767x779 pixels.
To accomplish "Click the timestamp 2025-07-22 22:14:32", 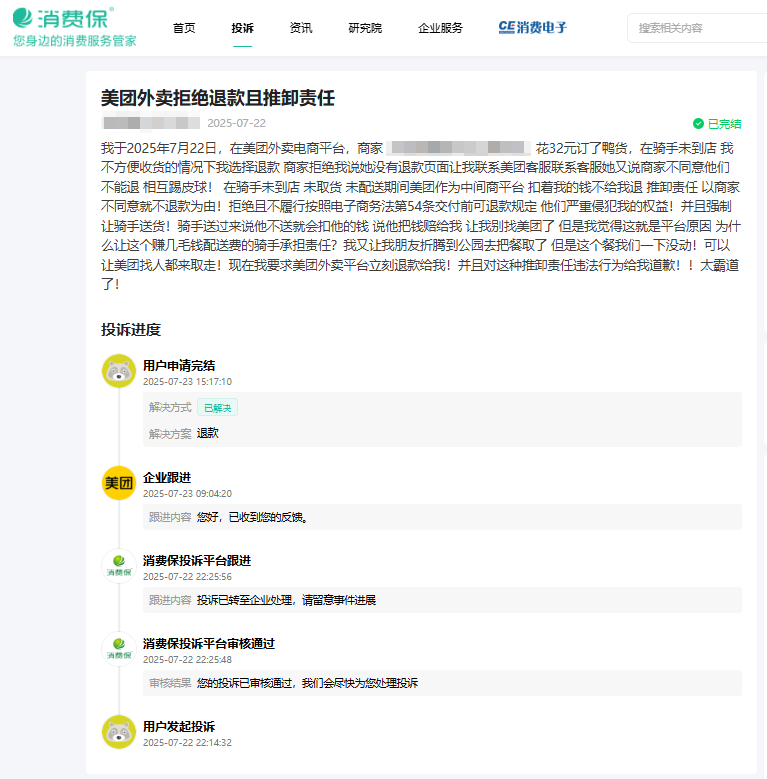I will pos(187,742).
